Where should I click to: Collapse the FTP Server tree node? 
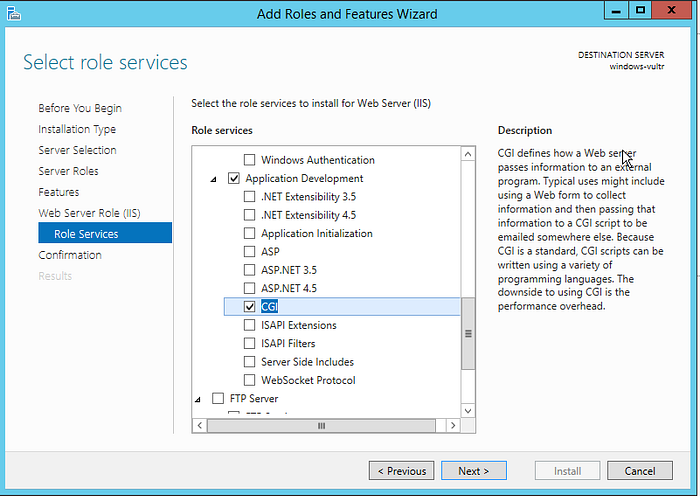pos(198,399)
